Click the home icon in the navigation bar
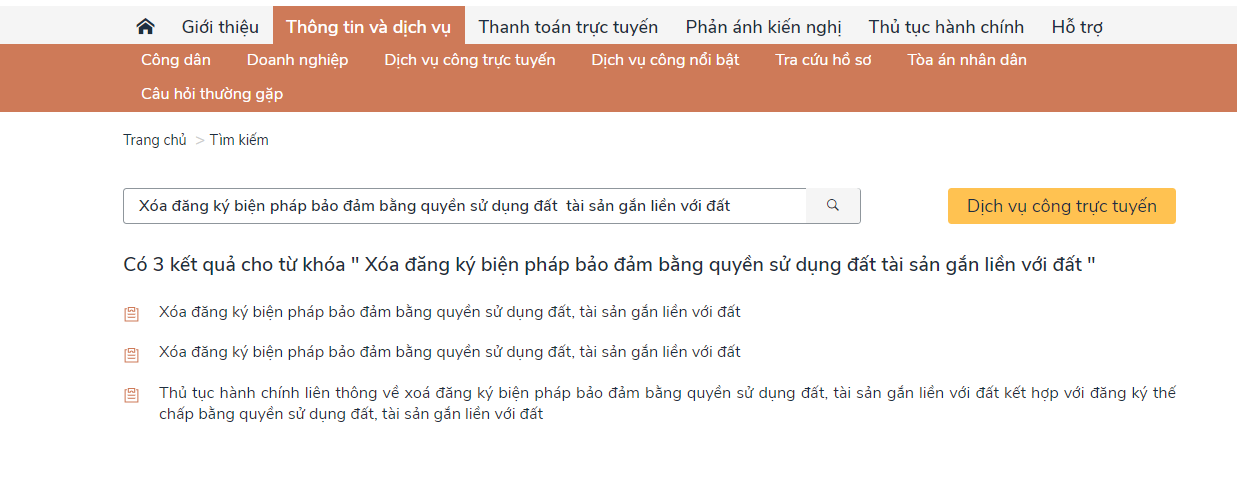The image size is (1237, 481). click(146, 27)
